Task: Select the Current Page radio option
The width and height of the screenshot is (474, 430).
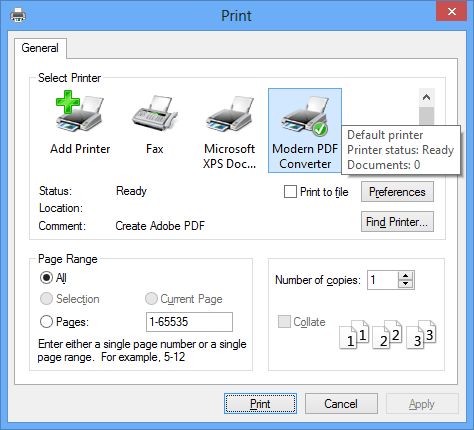Action: click(151, 299)
